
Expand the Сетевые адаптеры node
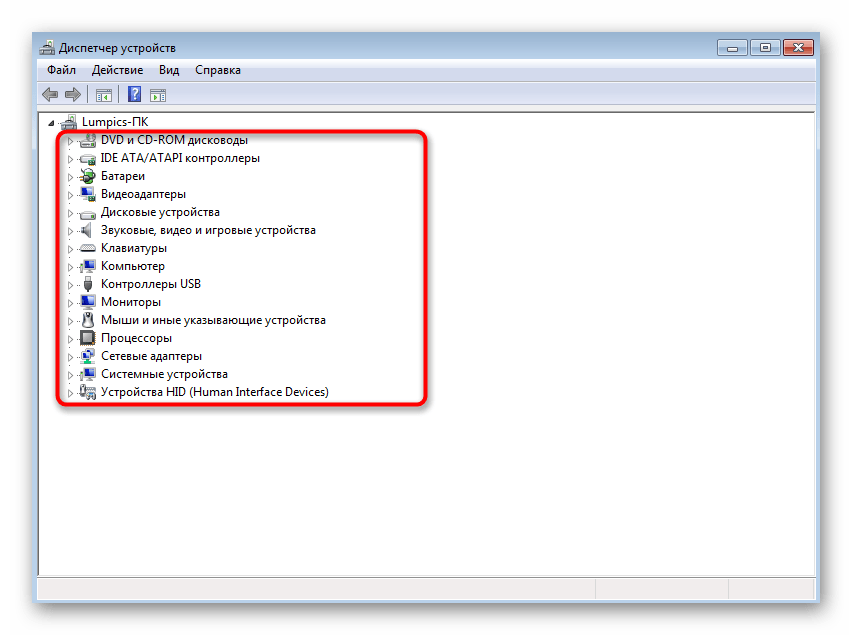coord(70,356)
